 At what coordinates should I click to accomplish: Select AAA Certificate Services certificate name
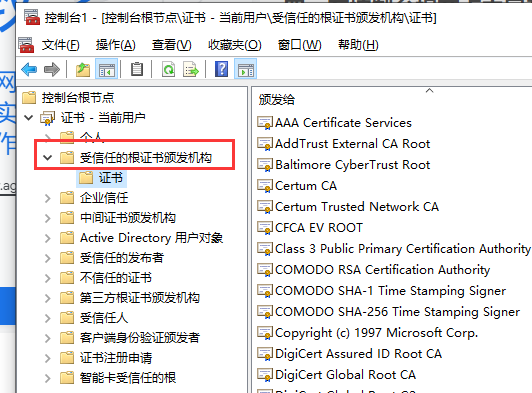coord(343,123)
